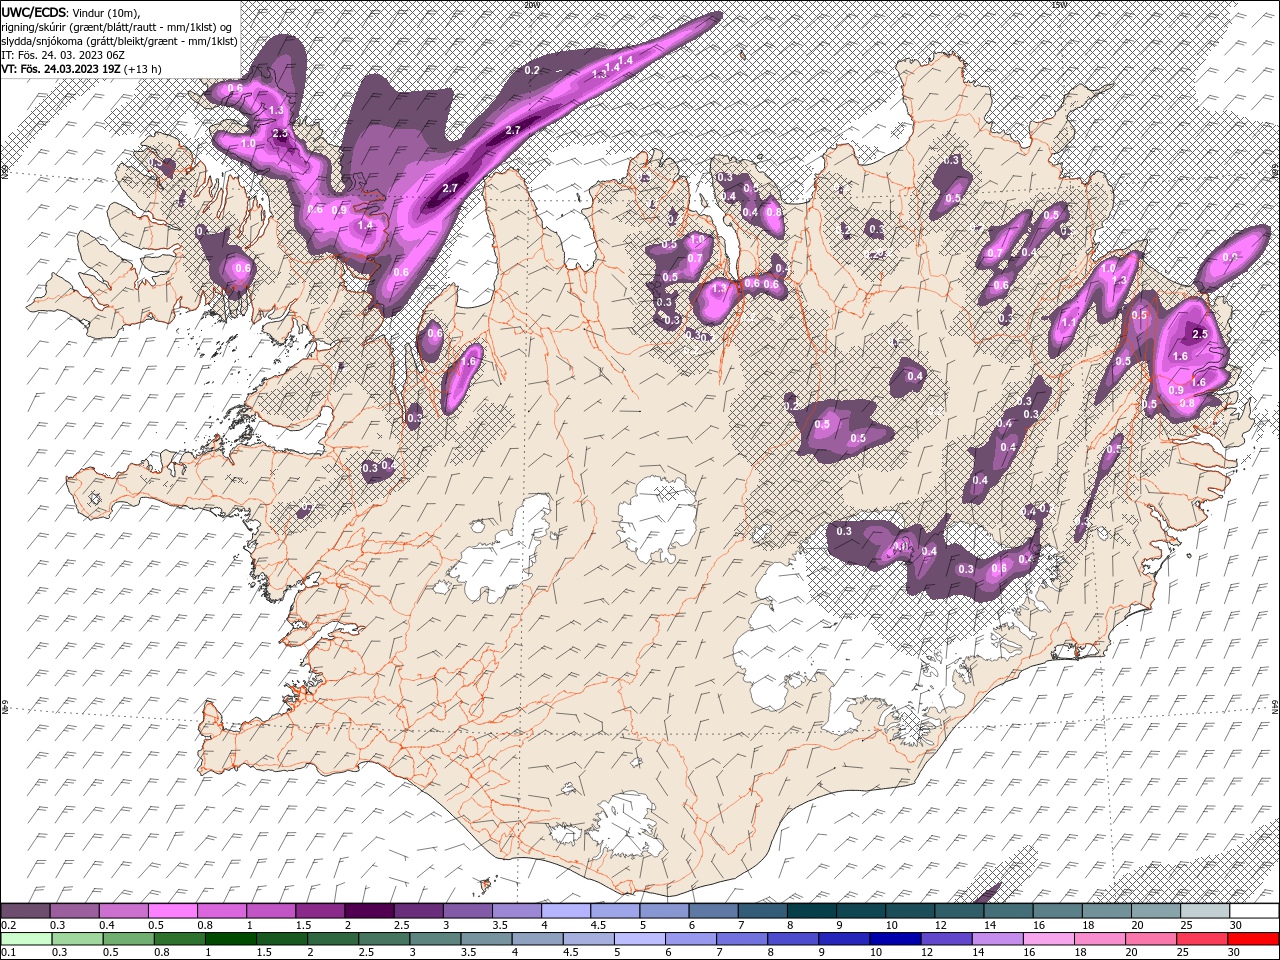
Task: Click the palest green 0.1–0.3 rain legend swatch
Action: (26, 939)
